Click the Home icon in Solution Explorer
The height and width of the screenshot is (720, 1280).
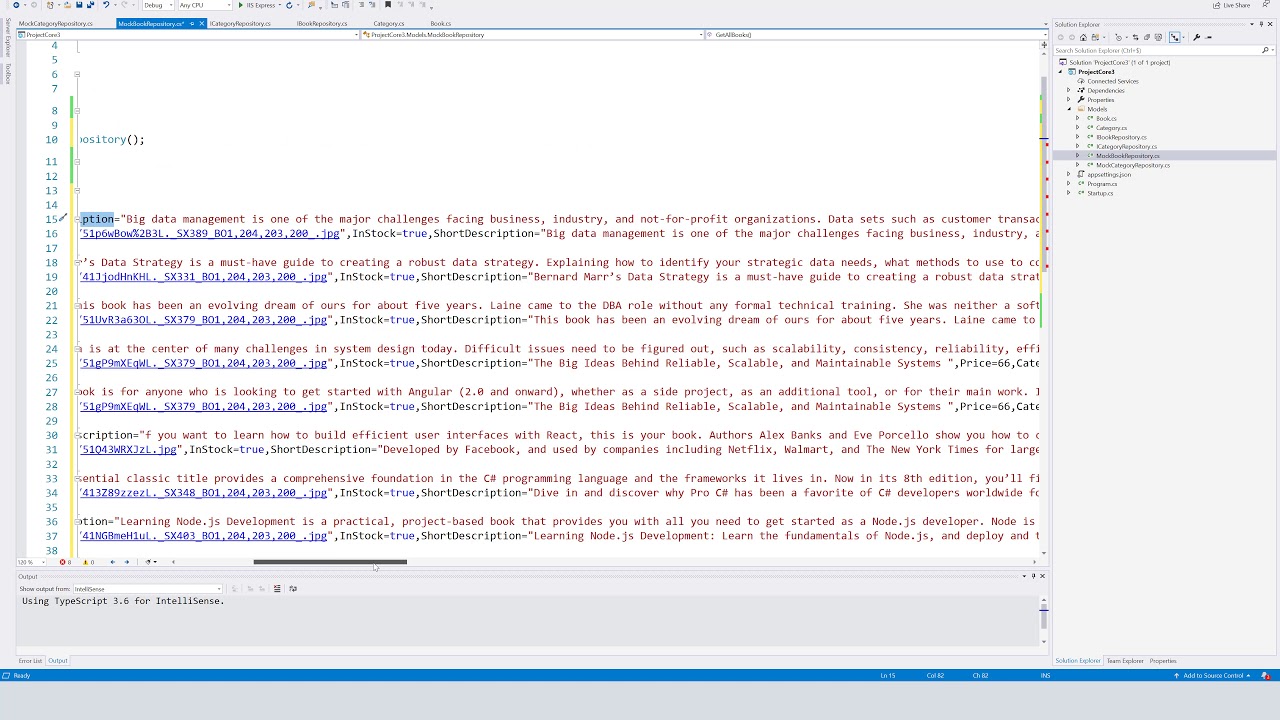point(1083,37)
